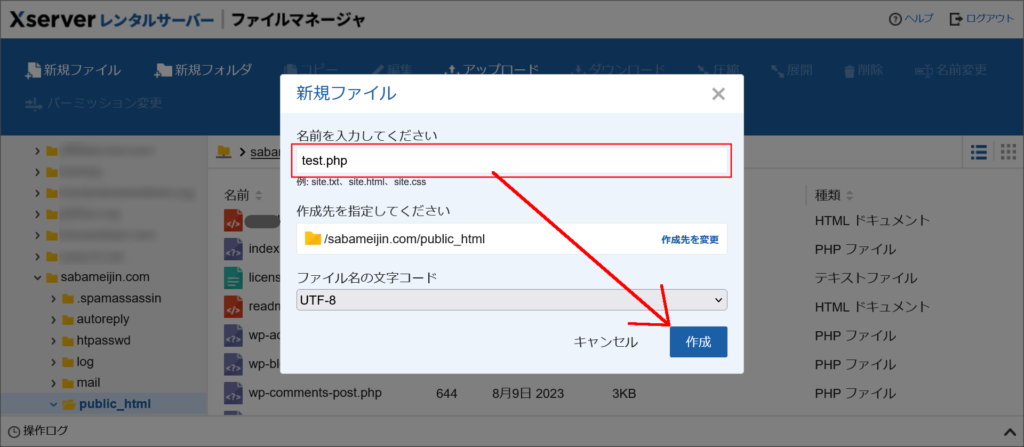Click the 削除 toolbar button
This screenshot has width=1024, height=447.
(863, 71)
